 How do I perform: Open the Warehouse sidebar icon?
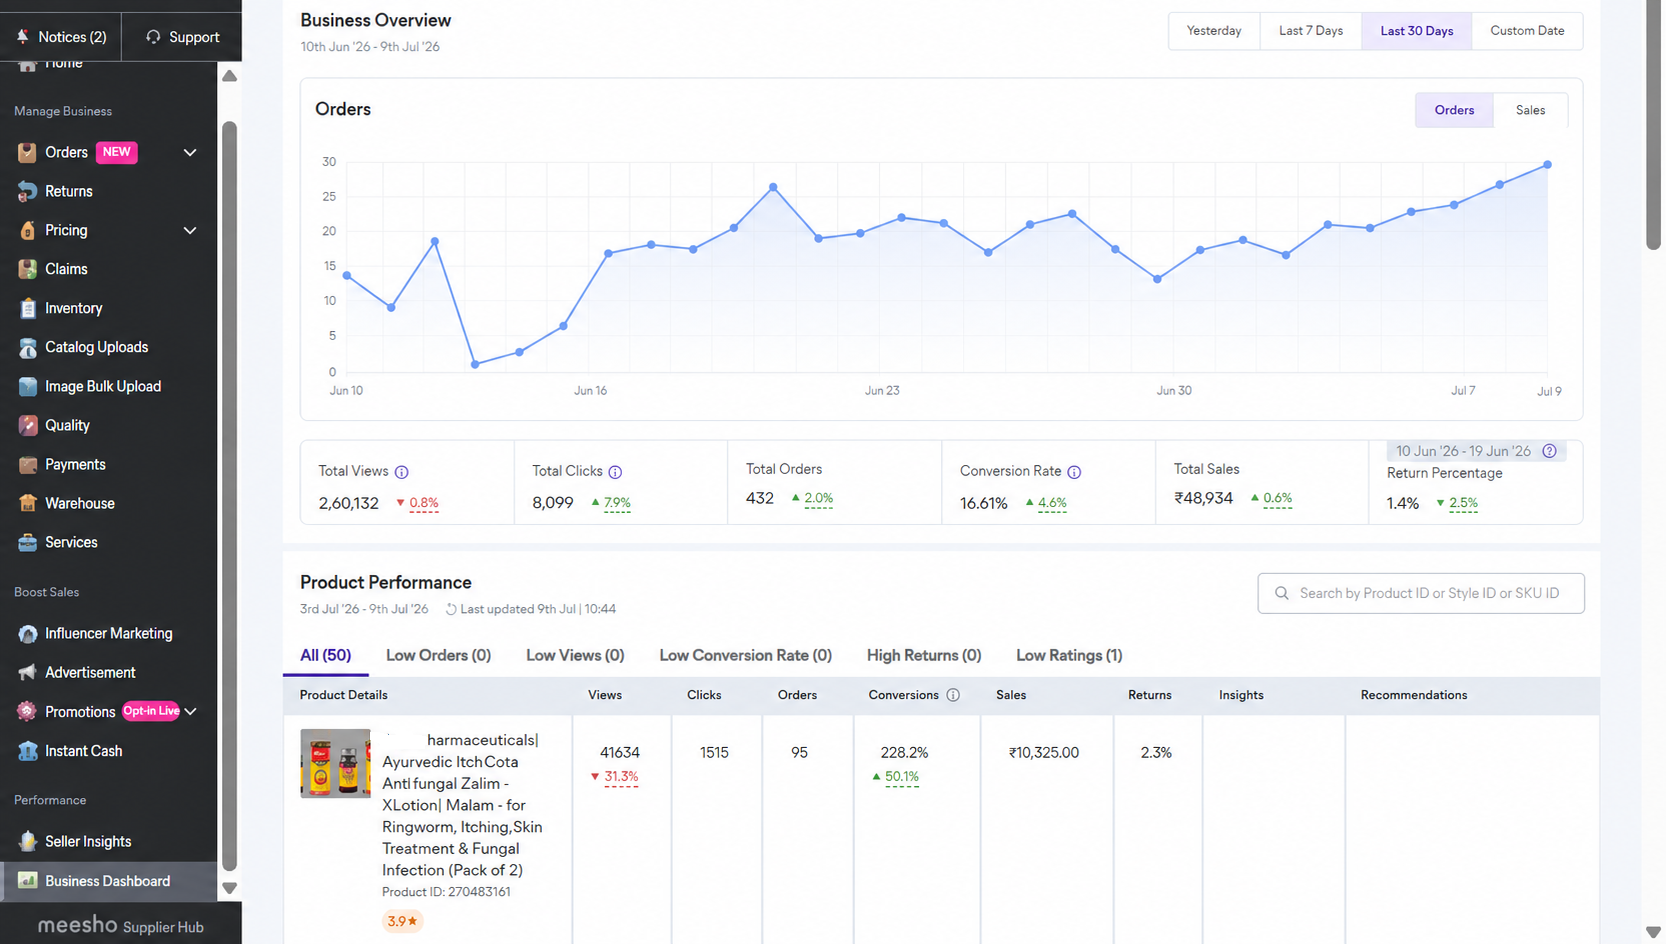[28, 503]
